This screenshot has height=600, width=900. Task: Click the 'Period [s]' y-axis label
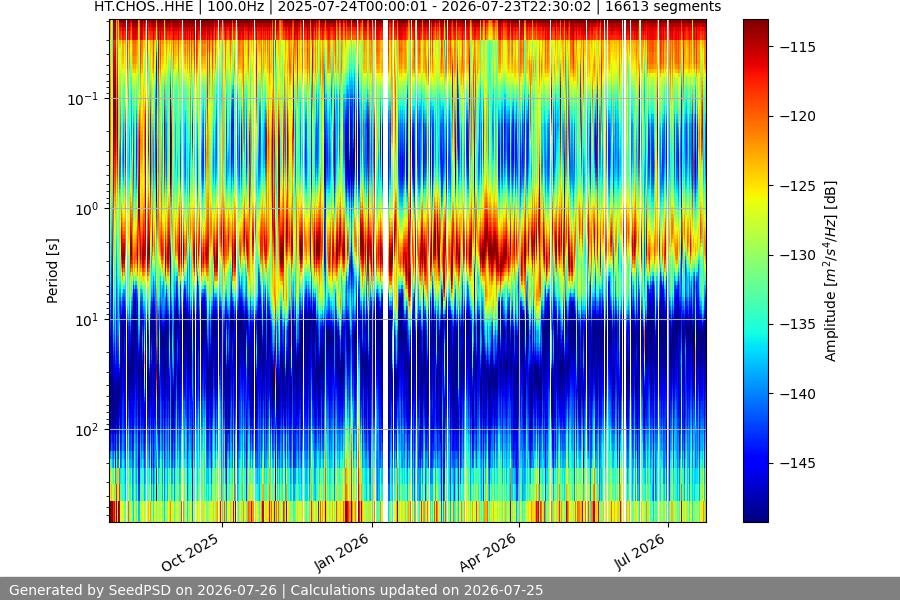[52, 271]
